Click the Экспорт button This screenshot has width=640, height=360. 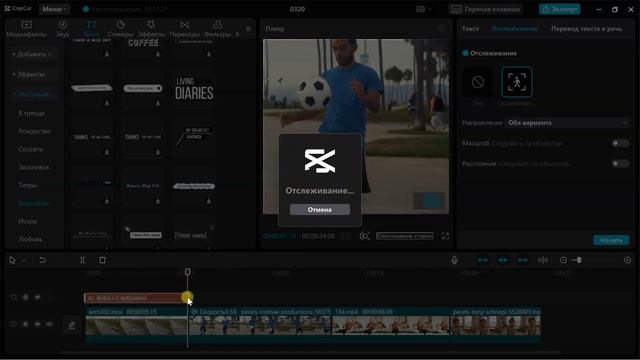pyautogui.click(x=560, y=9)
